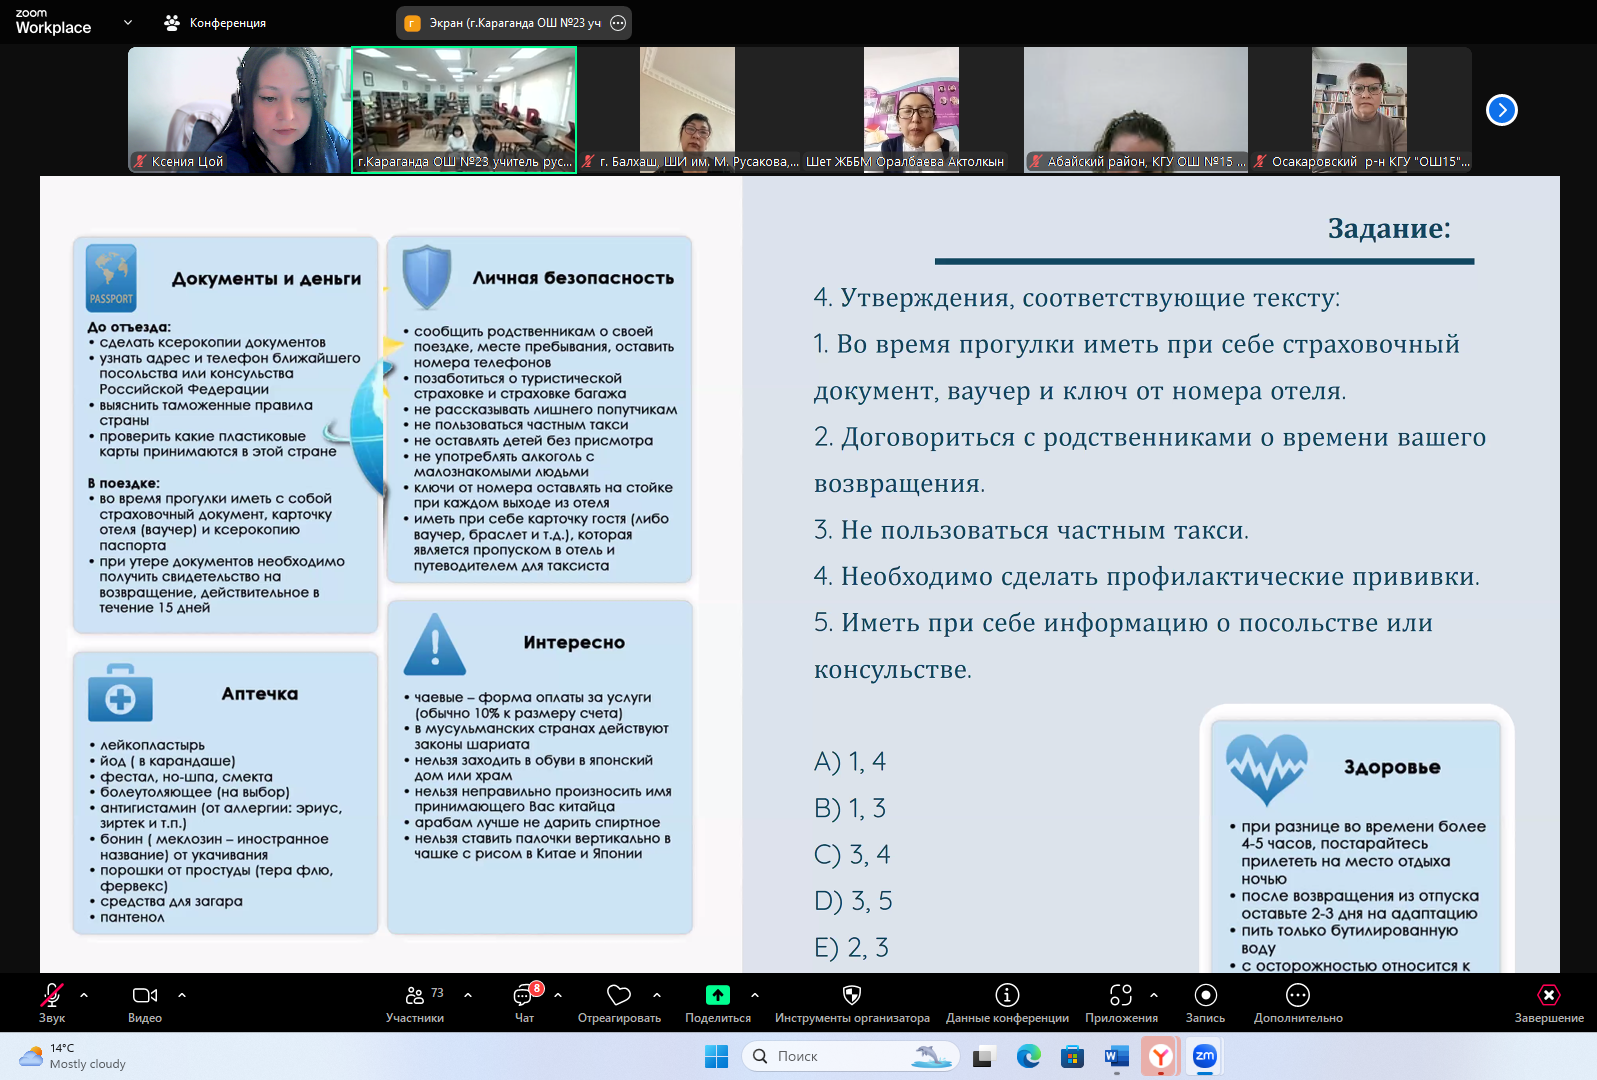Click the passport icon in Документы и деньги
Viewport: 1597px width, 1080px height.
pos(111,278)
